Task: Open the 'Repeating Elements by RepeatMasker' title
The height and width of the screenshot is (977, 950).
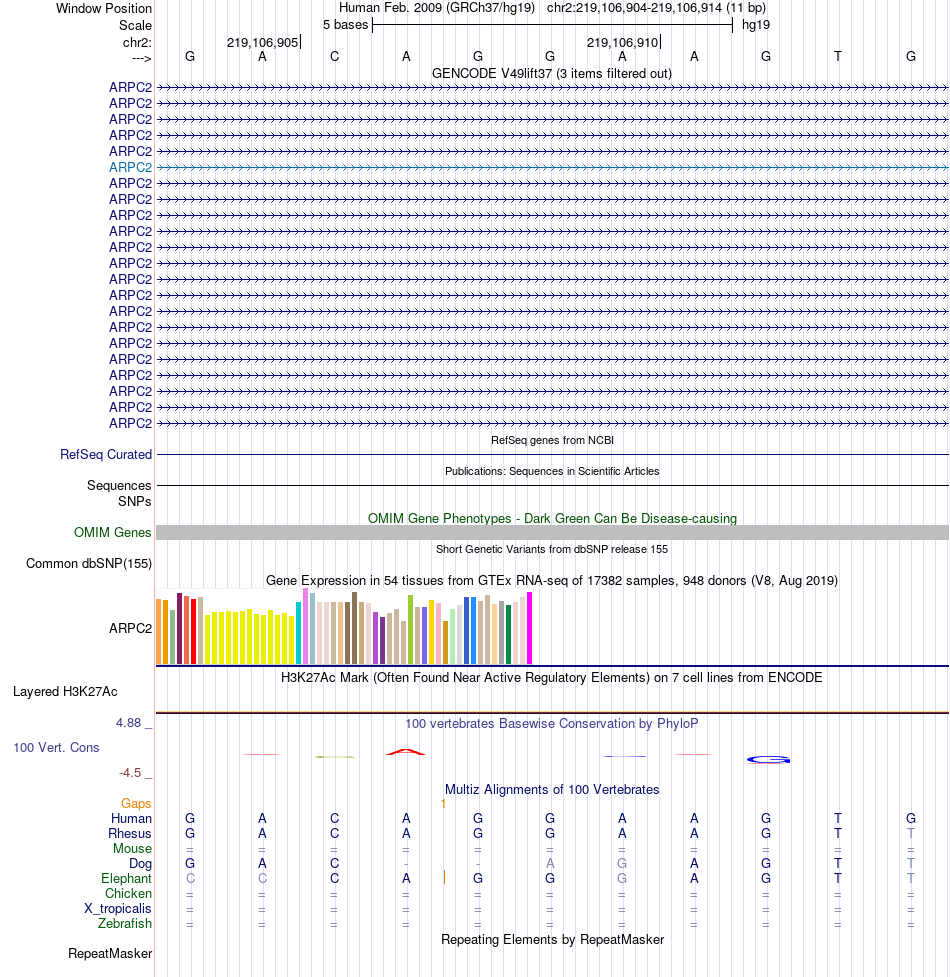Action: 552,940
